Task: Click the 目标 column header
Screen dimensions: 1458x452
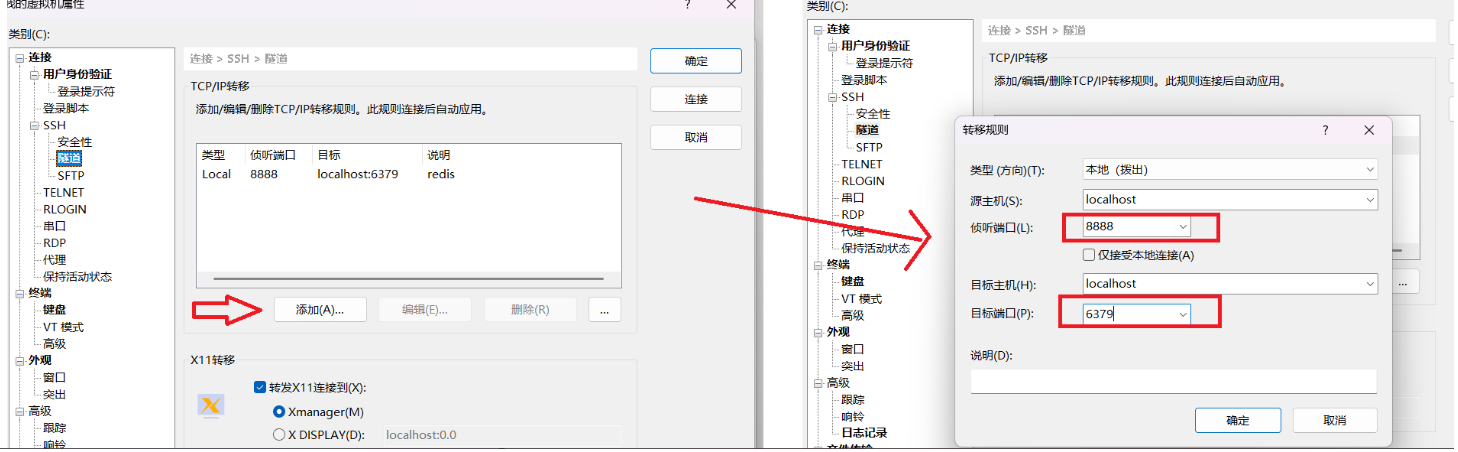Action: 329,155
